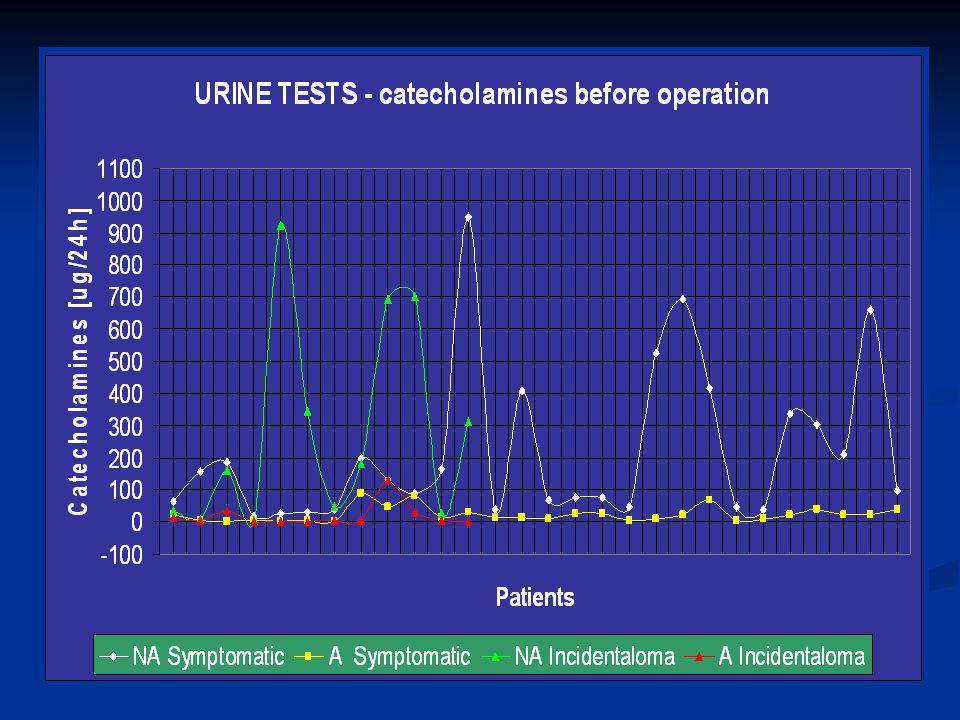Click the 'Patients' x-axis label
The height and width of the screenshot is (720, 960).
pyautogui.click(x=534, y=597)
